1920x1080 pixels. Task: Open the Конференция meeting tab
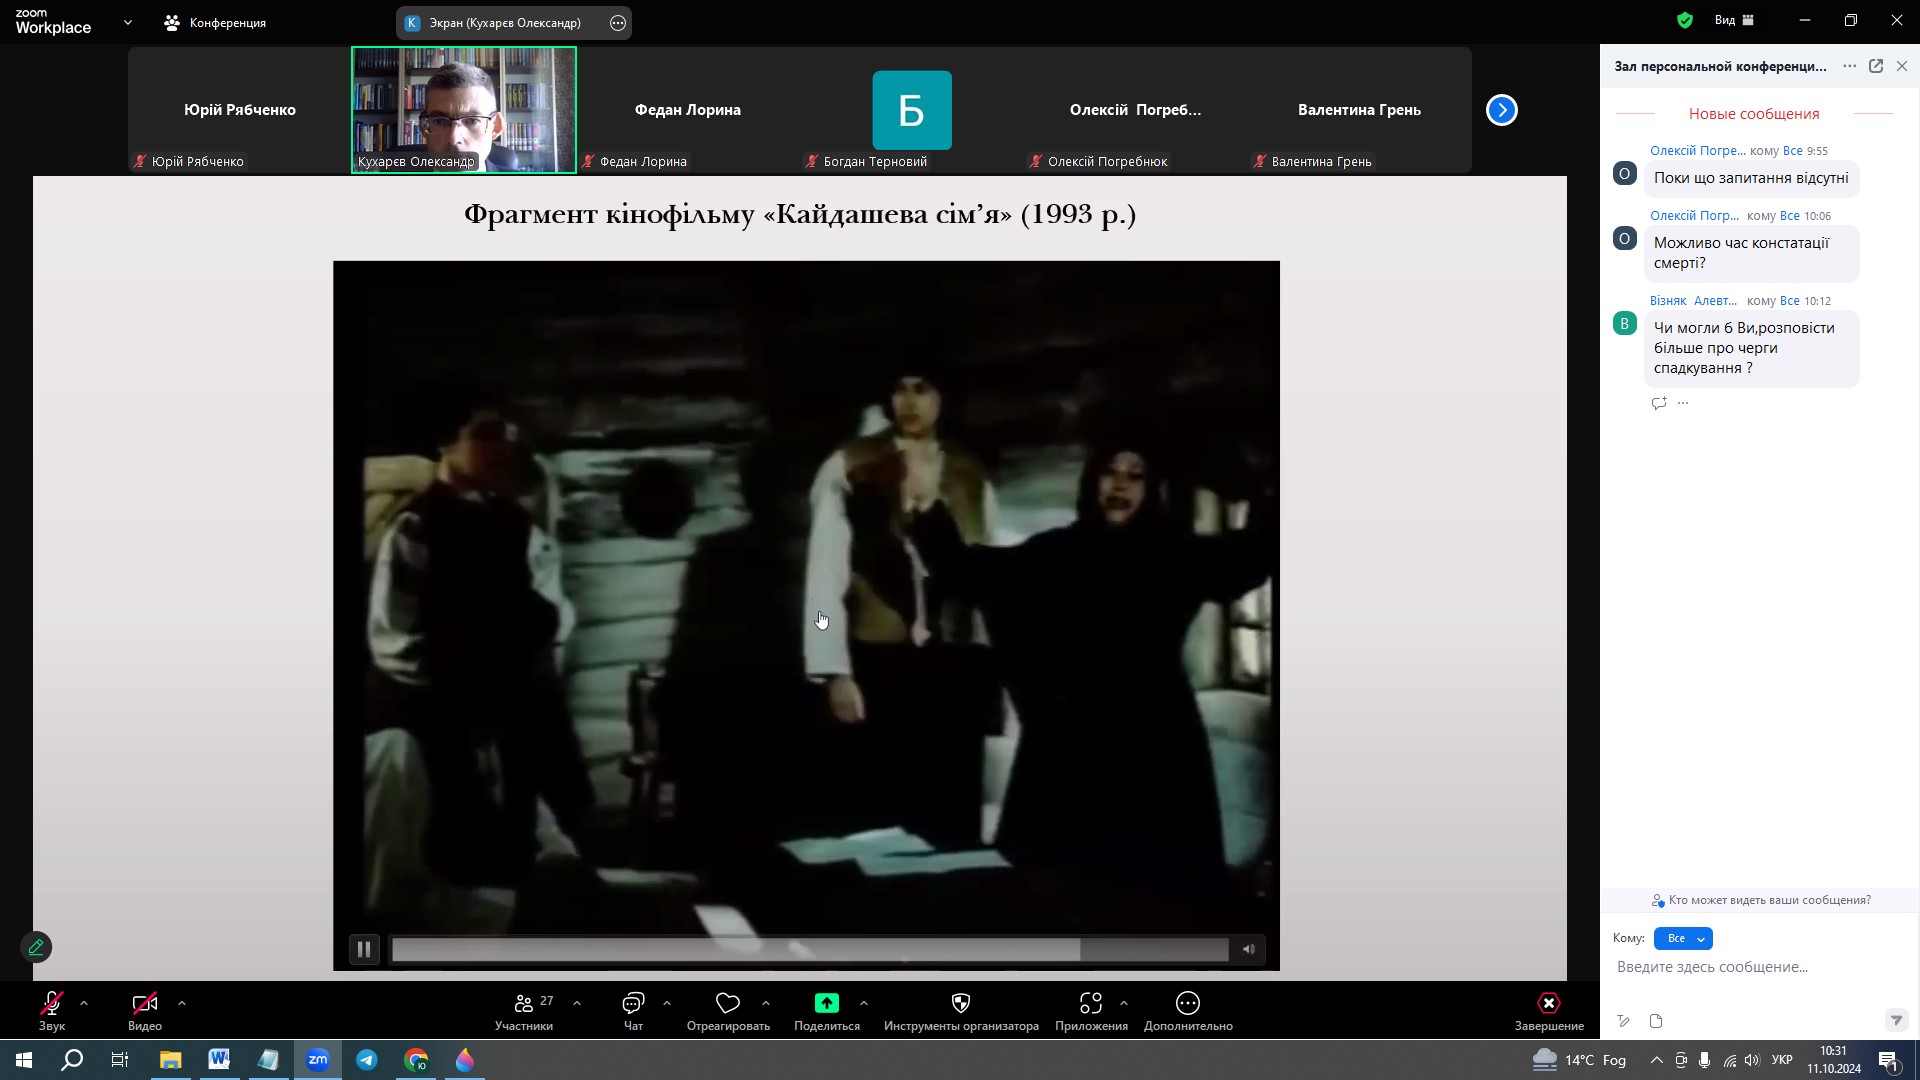(x=216, y=22)
